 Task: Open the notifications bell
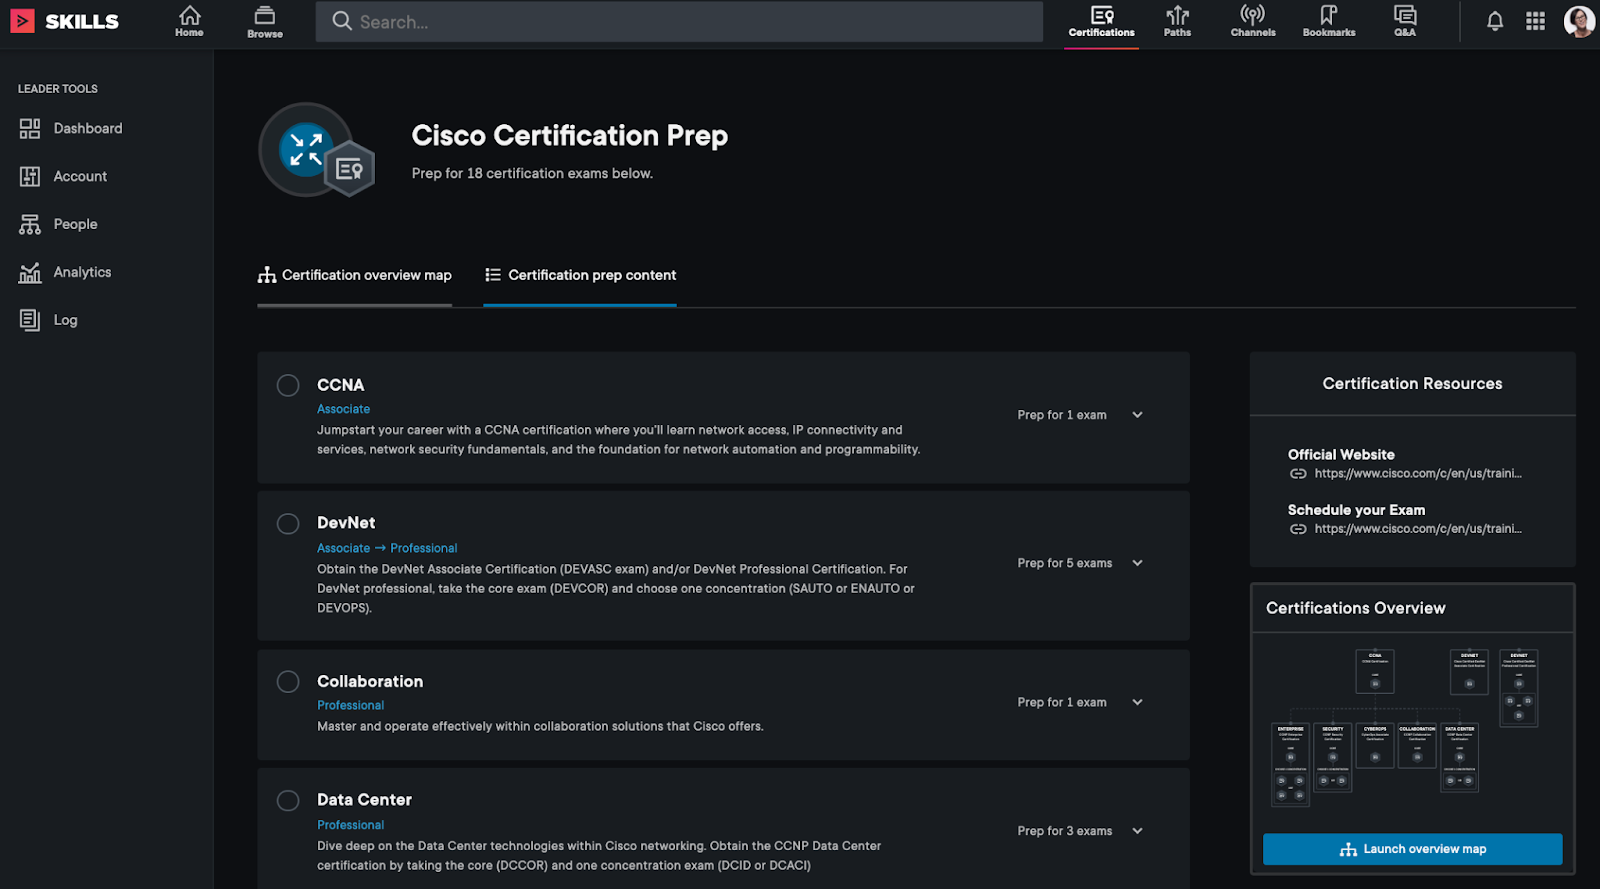pyautogui.click(x=1495, y=21)
